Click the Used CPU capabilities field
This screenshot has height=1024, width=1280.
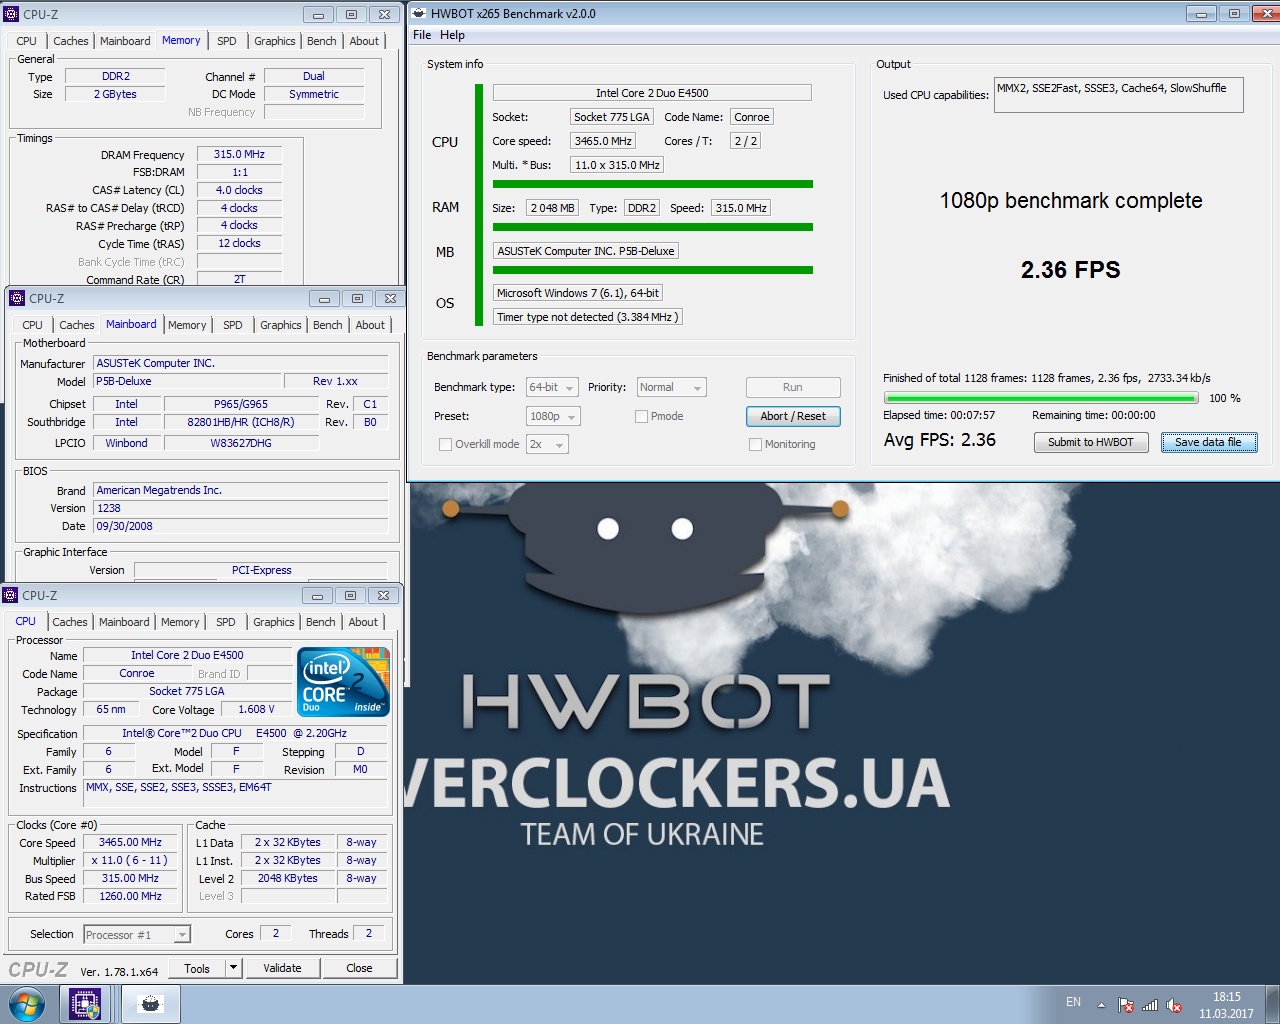tap(1119, 95)
